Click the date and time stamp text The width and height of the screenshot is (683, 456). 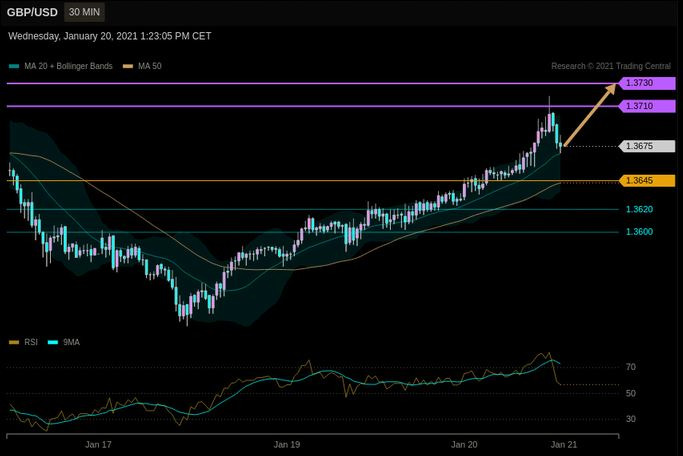pos(110,36)
